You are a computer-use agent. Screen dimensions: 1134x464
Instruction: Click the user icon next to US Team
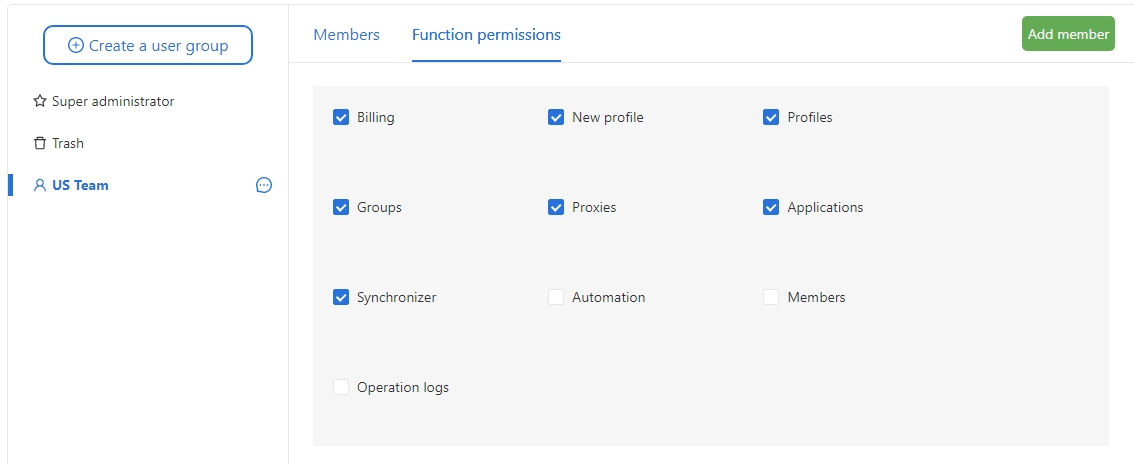point(40,185)
